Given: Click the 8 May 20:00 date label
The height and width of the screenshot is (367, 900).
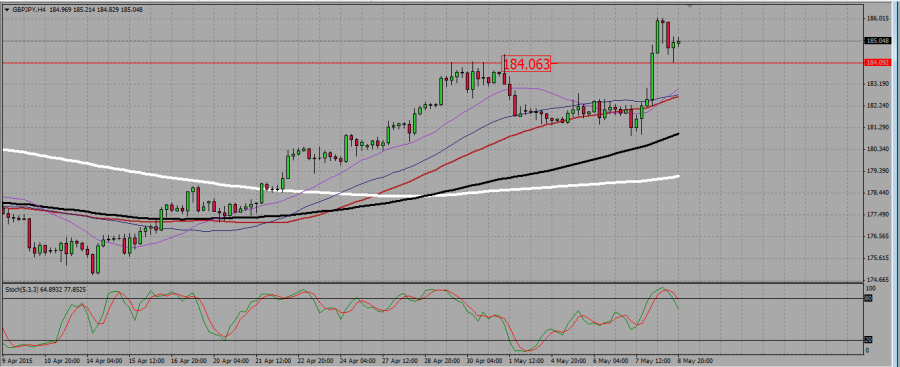Looking at the screenshot, I should point(694,361).
